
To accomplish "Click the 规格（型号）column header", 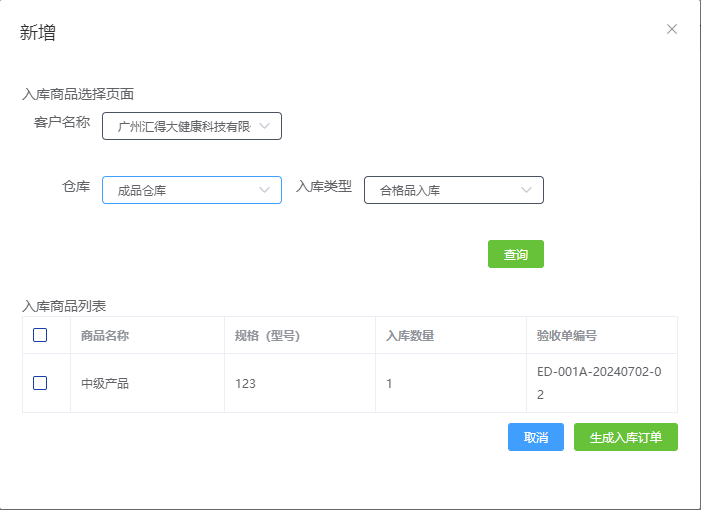I will click(x=267, y=335).
